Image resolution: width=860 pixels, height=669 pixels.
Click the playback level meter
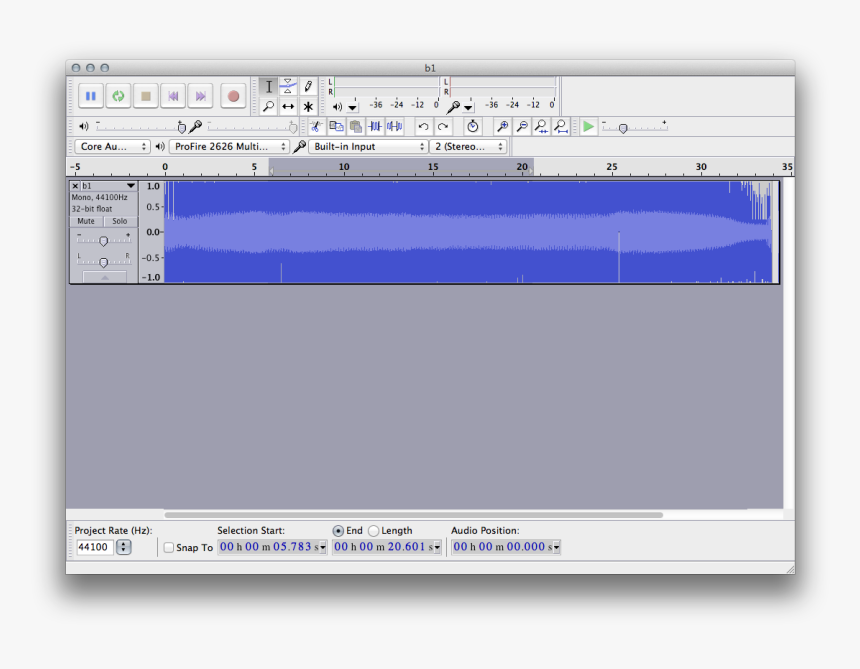[387, 87]
